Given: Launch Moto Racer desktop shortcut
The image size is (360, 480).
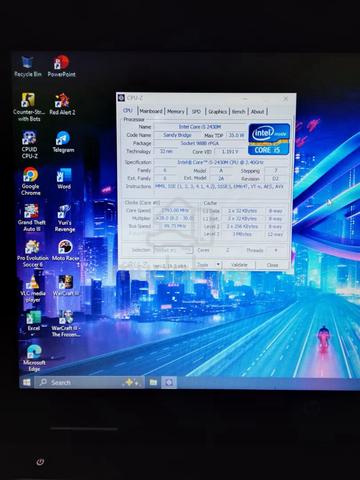Looking at the screenshot, I should (65, 251).
